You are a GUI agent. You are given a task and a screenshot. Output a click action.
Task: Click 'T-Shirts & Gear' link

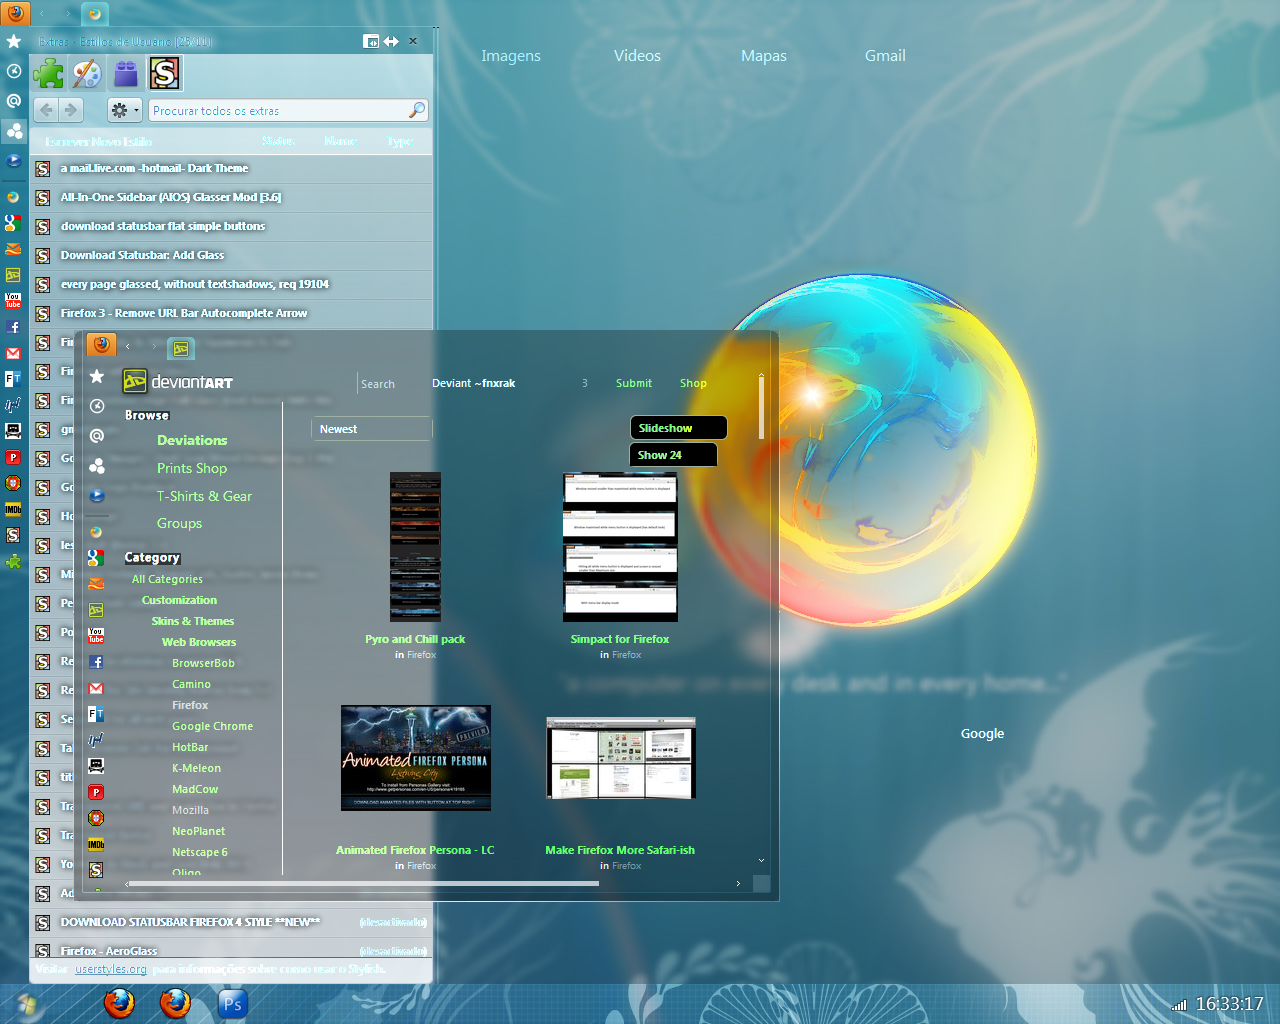(x=204, y=496)
